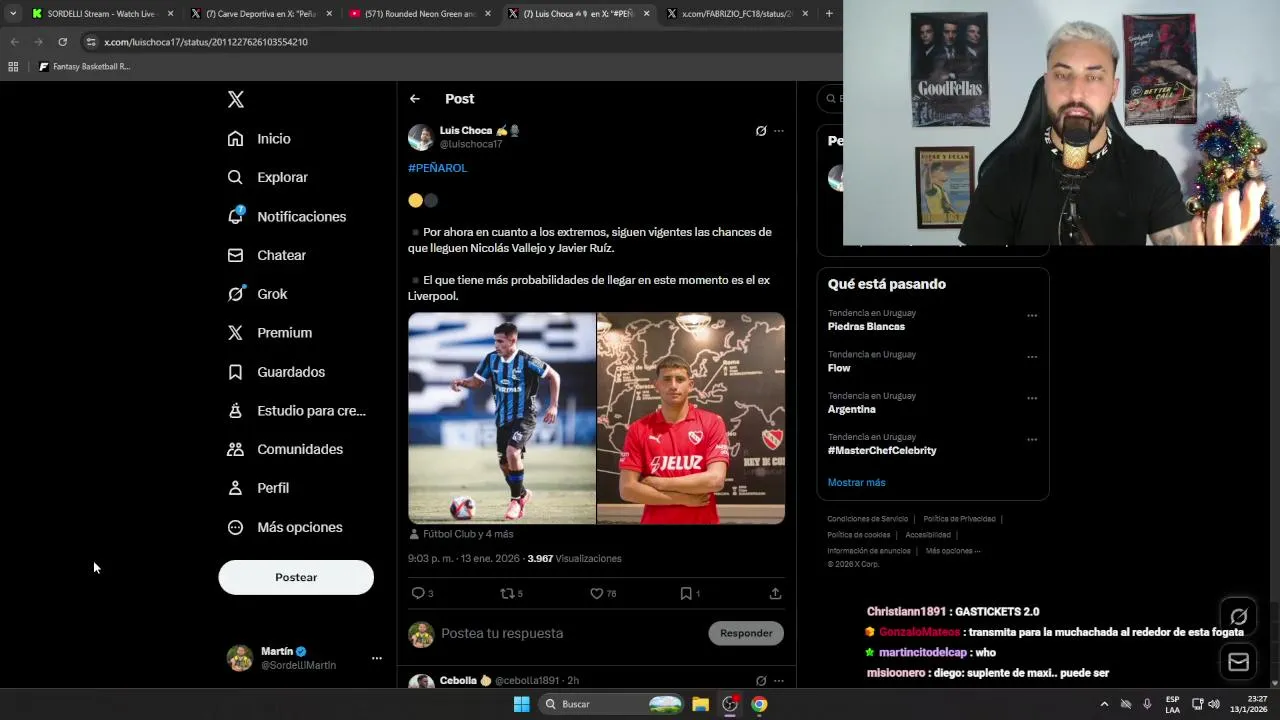Open a new browser tab
The width and height of the screenshot is (1280, 720).
(x=829, y=14)
